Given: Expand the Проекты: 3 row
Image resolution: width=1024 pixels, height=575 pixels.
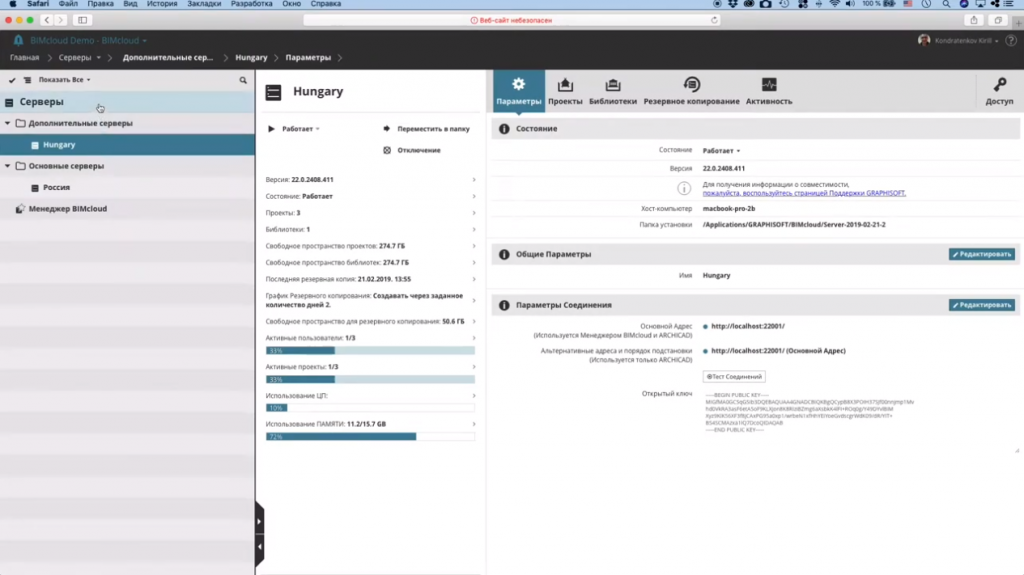Looking at the screenshot, I should [370, 213].
